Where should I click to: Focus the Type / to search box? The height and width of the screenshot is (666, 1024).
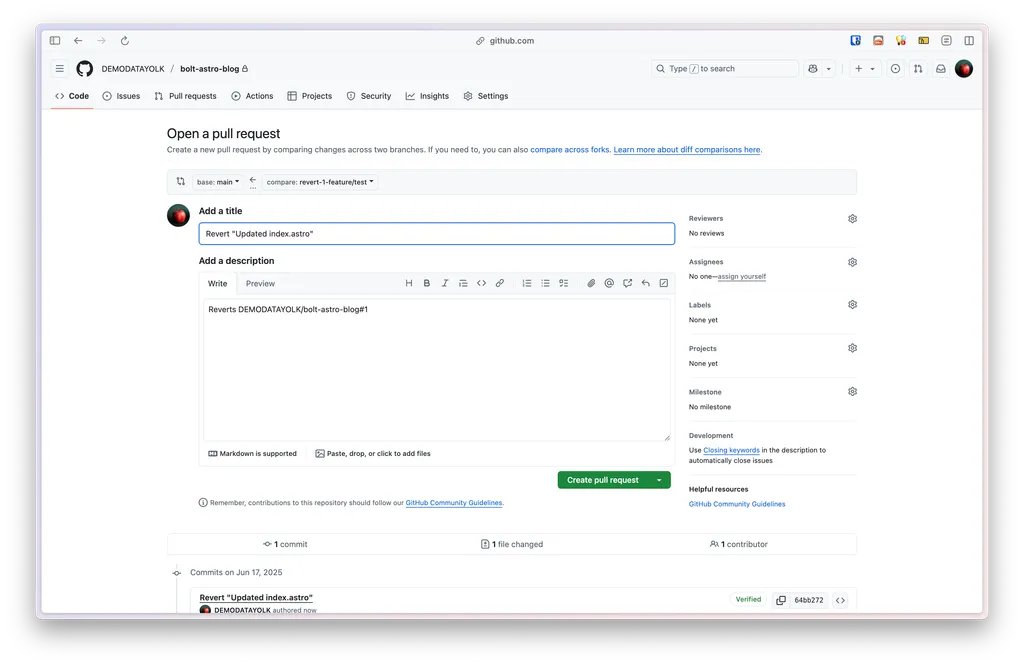point(725,69)
